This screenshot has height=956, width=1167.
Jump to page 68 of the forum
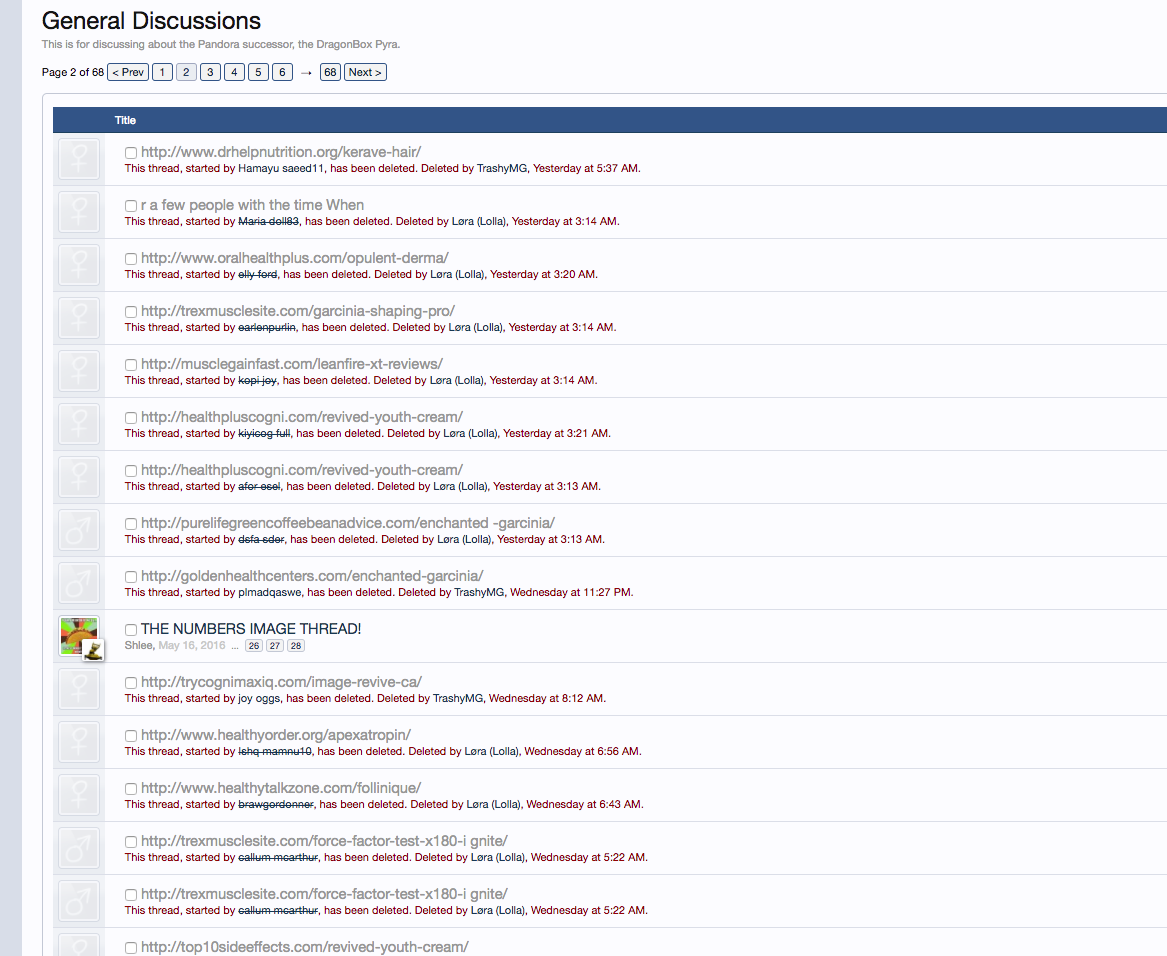click(330, 72)
